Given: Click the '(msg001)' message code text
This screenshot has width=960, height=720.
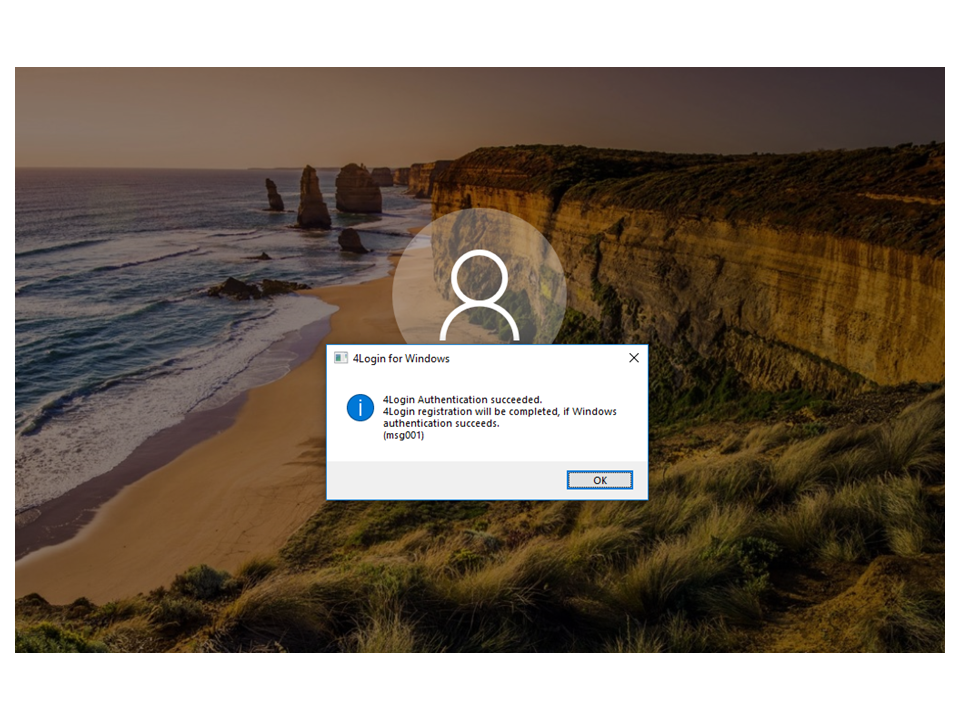Looking at the screenshot, I should [403, 435].
